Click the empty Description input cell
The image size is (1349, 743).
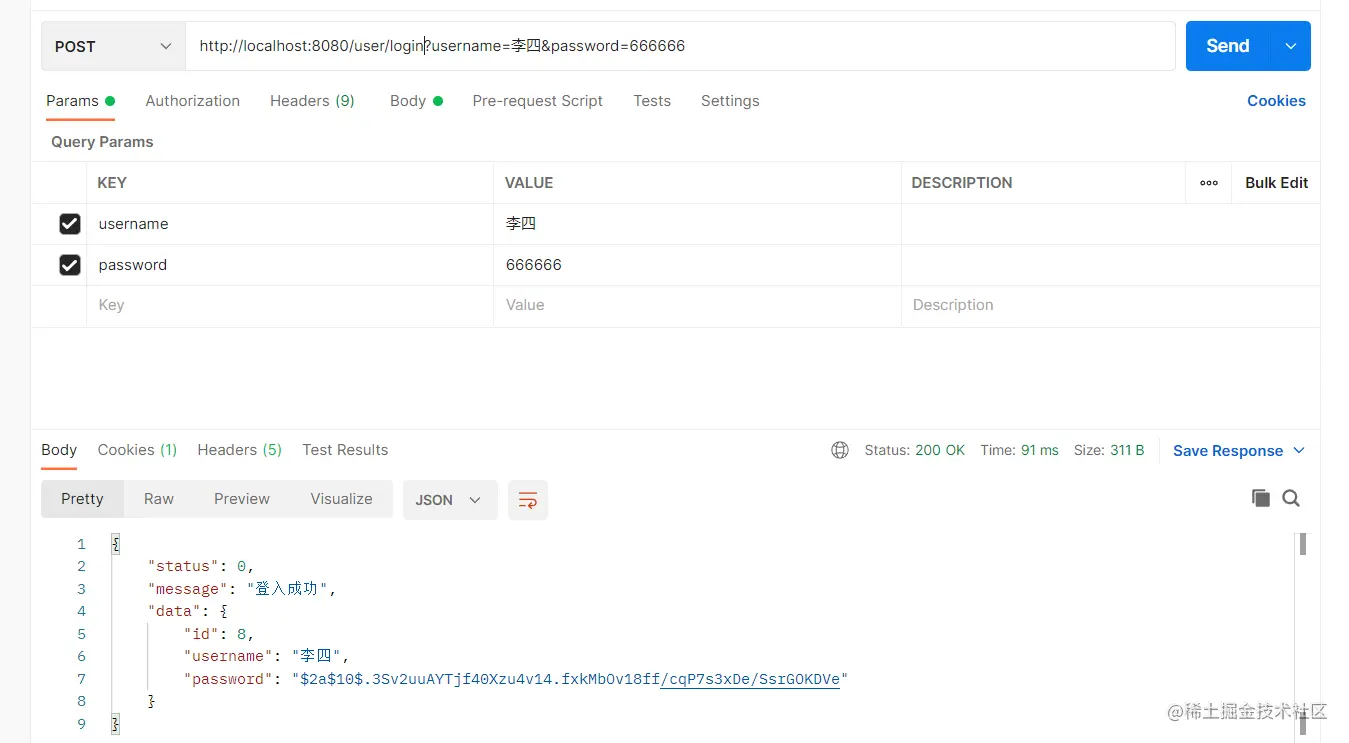tap(1110, 305)
